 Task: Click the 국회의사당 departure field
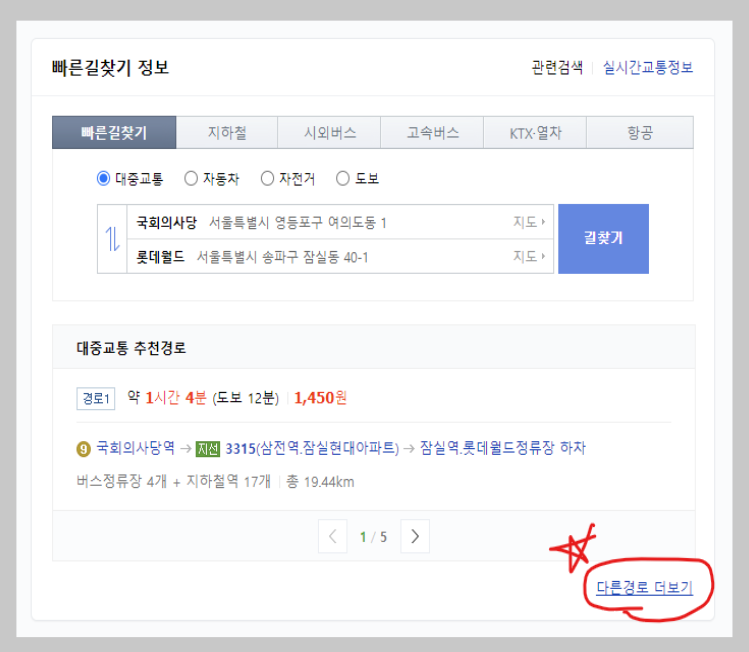tap(340, 222)
